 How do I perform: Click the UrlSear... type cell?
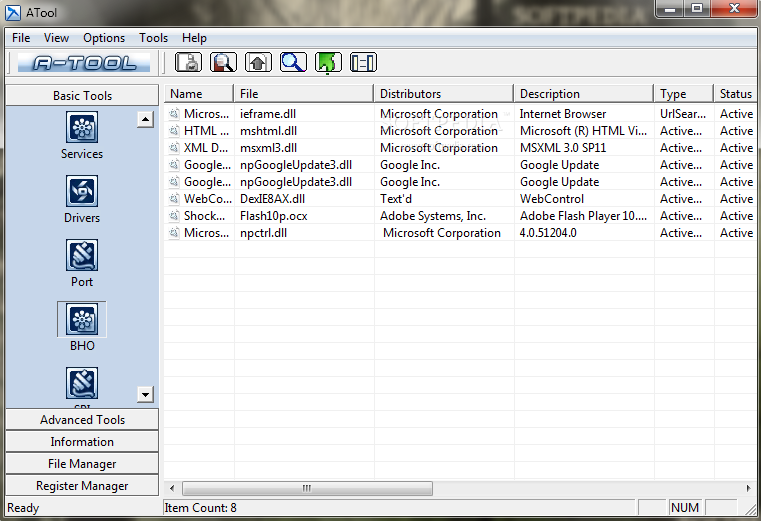pyautogui.click(x=683, y=114)
